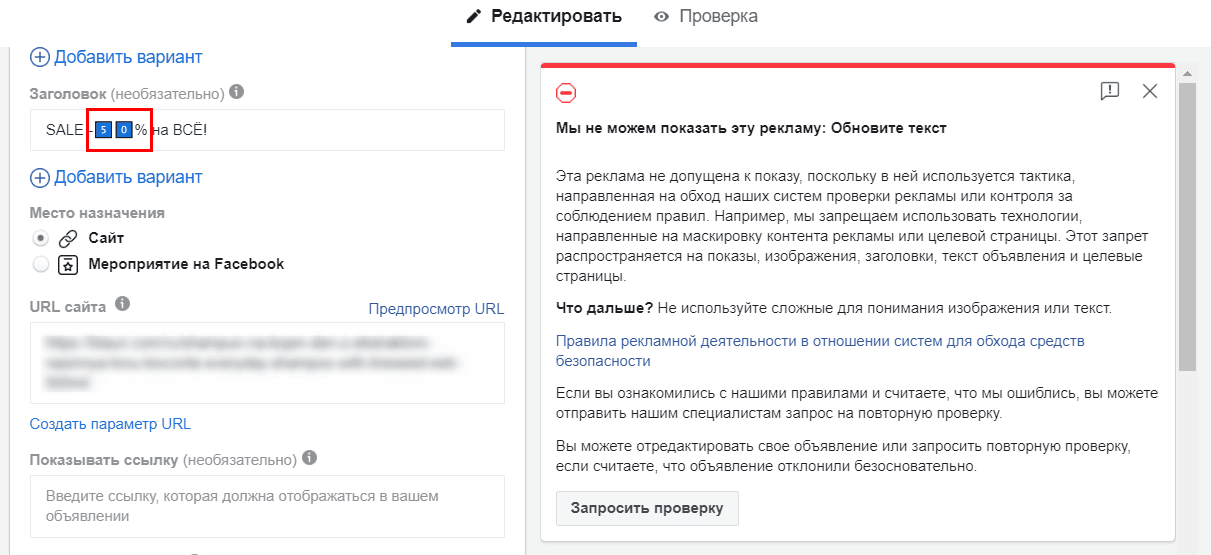Click the red stop icon in the rejection notice
Screen dimensions: 1211x555
(x=566, y=93)
